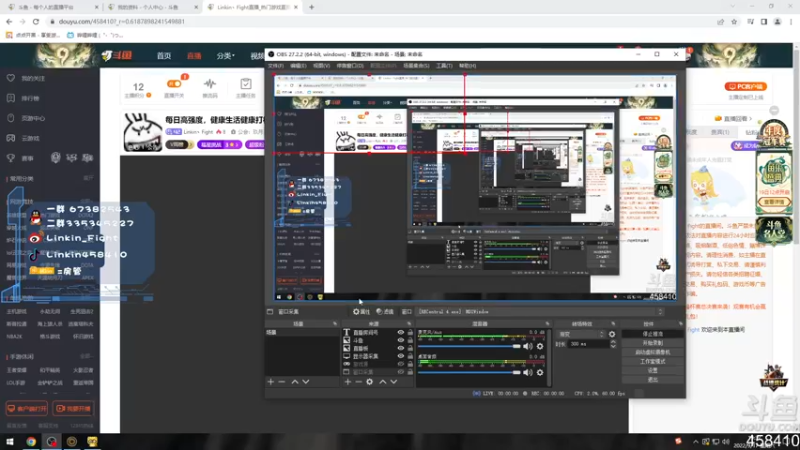Screen dimensions: 800x450
Task: Open 主播任务 streamer tasks icon on Douyu
Action: [x=245, y=88]
